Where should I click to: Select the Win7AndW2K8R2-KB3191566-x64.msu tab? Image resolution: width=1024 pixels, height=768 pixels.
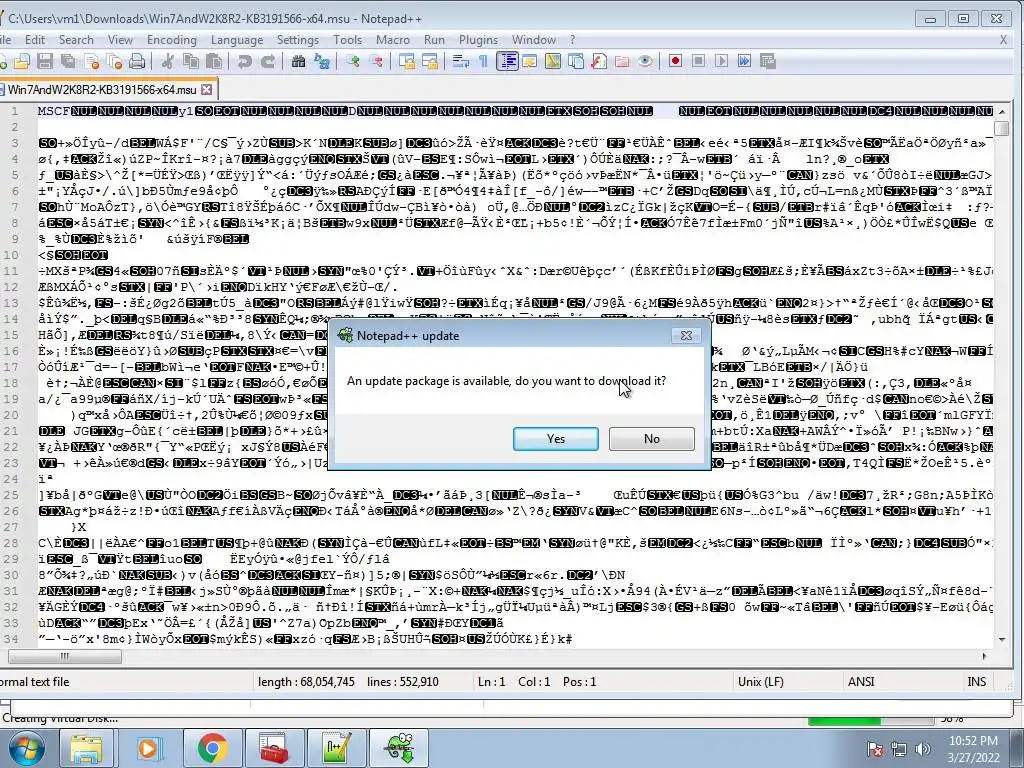pos(102,89)
